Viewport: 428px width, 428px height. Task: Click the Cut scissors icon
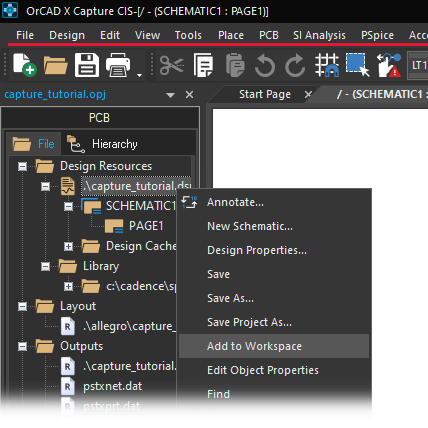pyautogui.click(x=172, y=65)
